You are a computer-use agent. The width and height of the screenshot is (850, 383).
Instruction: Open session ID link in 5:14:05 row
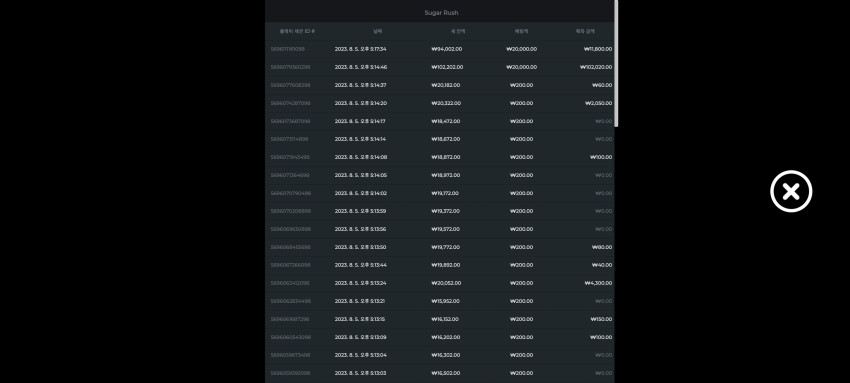289,175
